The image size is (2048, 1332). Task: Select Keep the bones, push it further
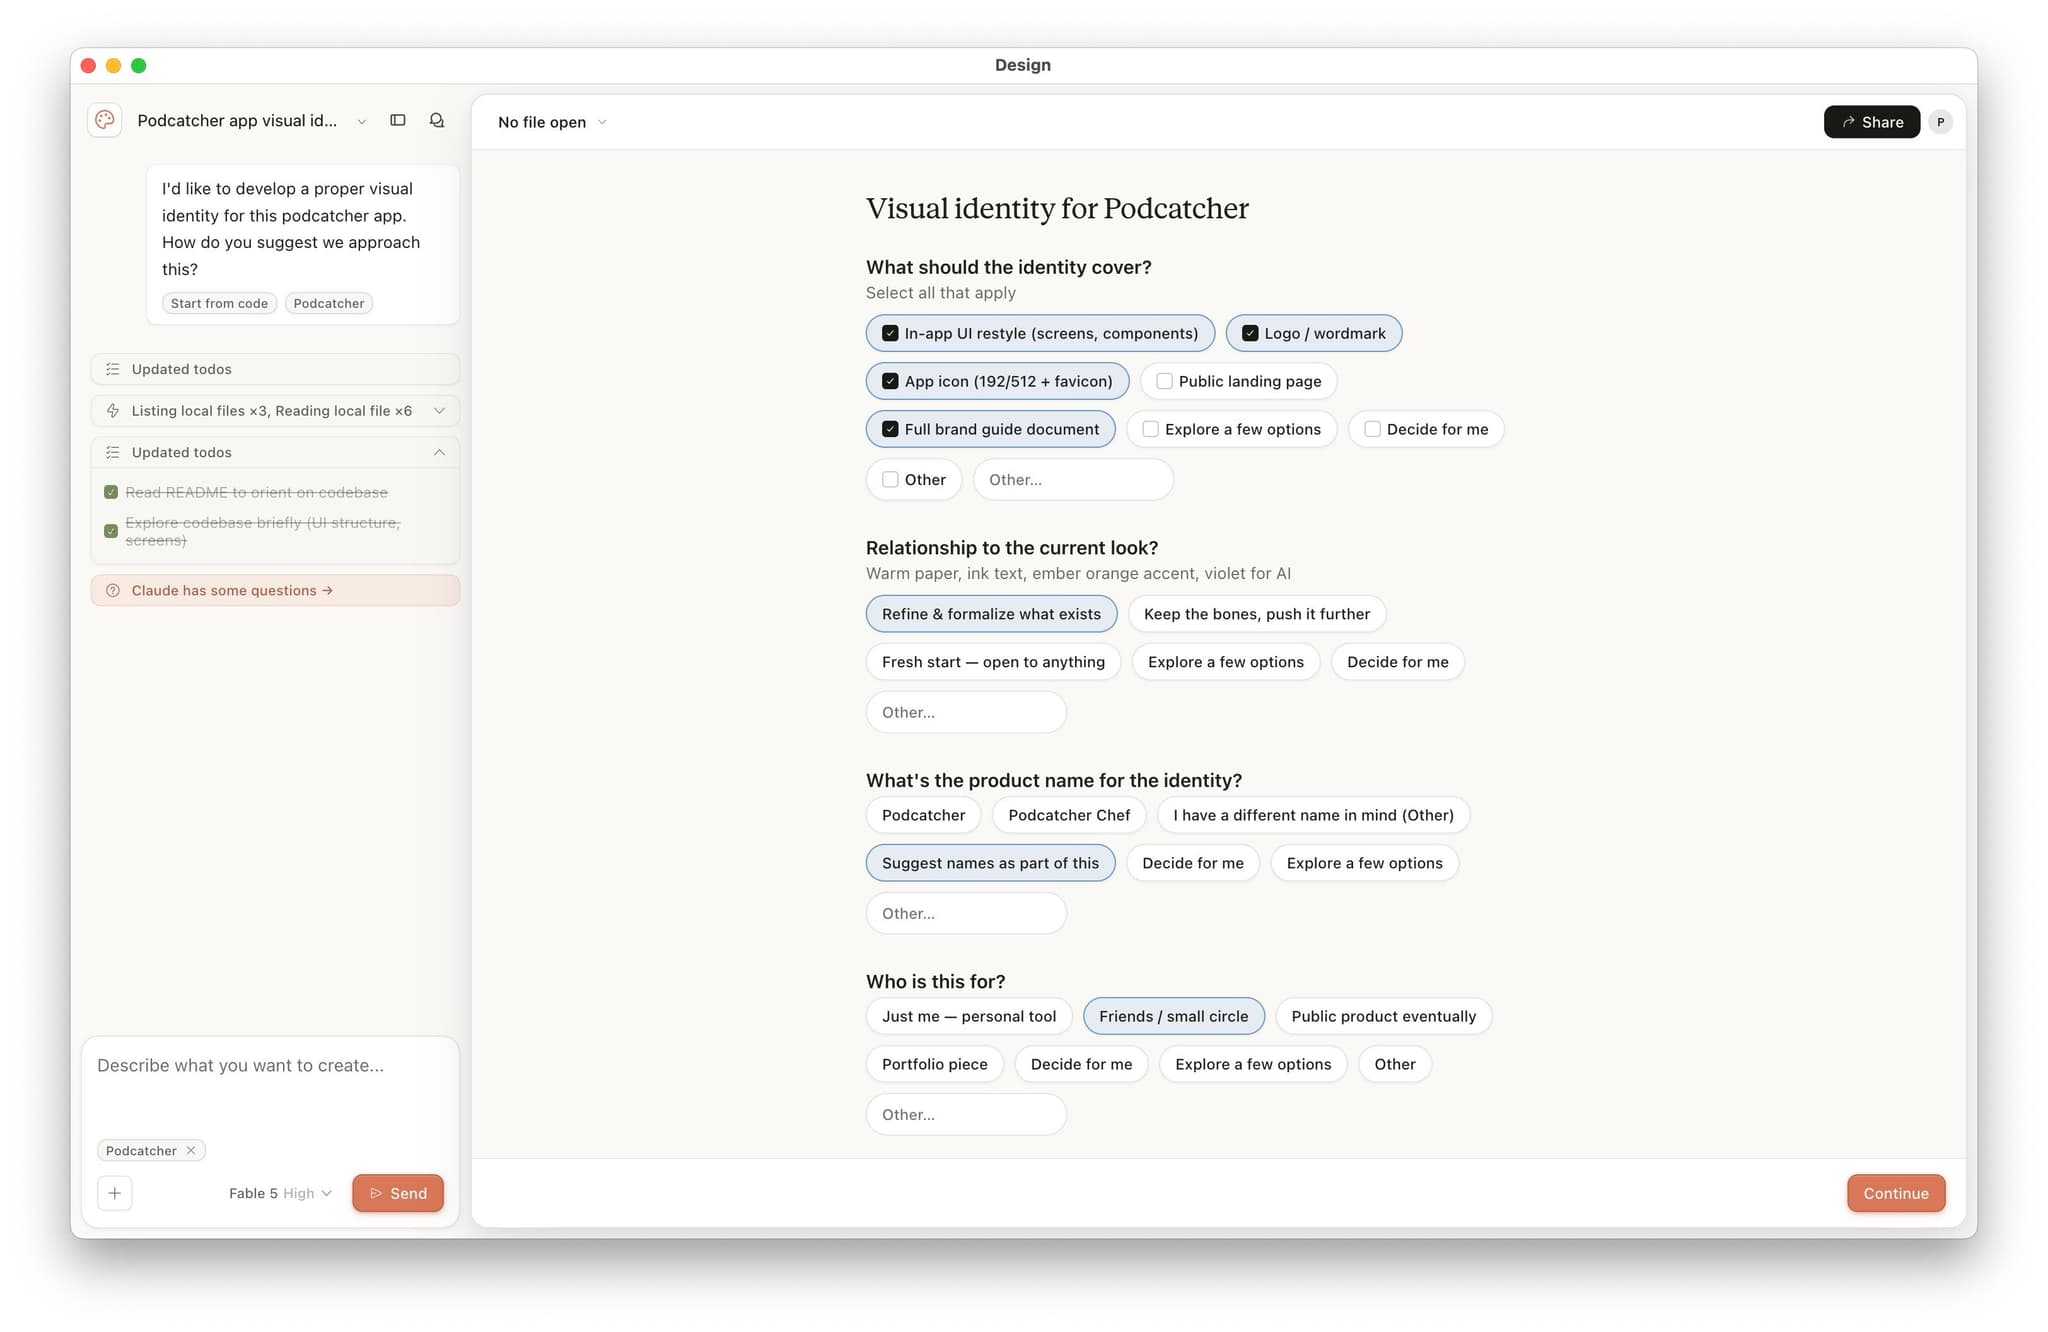[x=1257, y=615]
